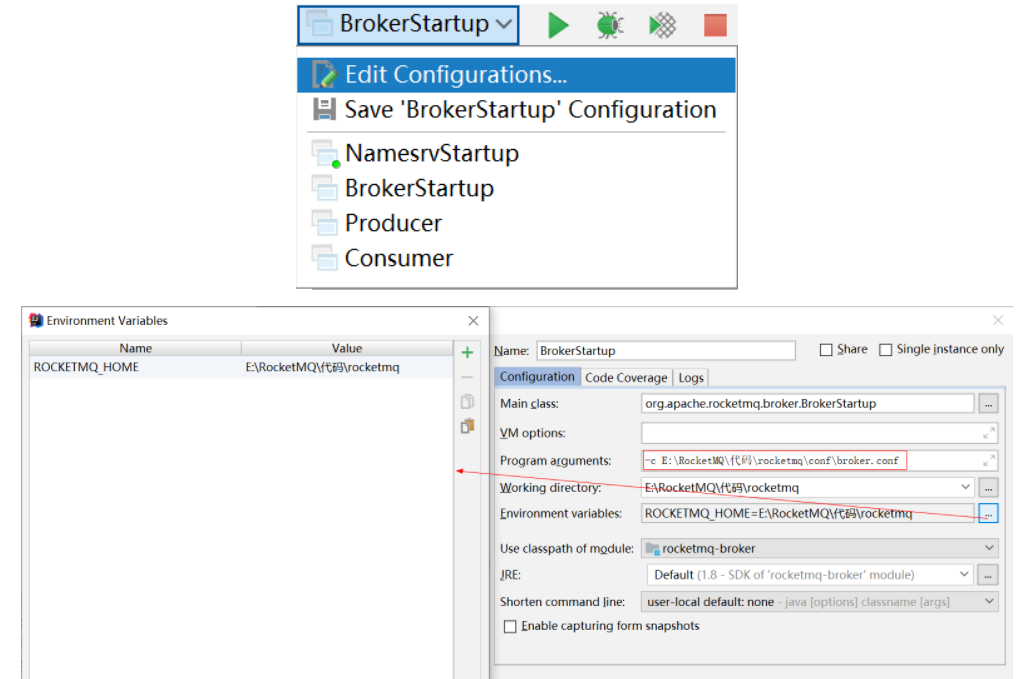Pick BrokerStartup entry in dropdown list

516,188
